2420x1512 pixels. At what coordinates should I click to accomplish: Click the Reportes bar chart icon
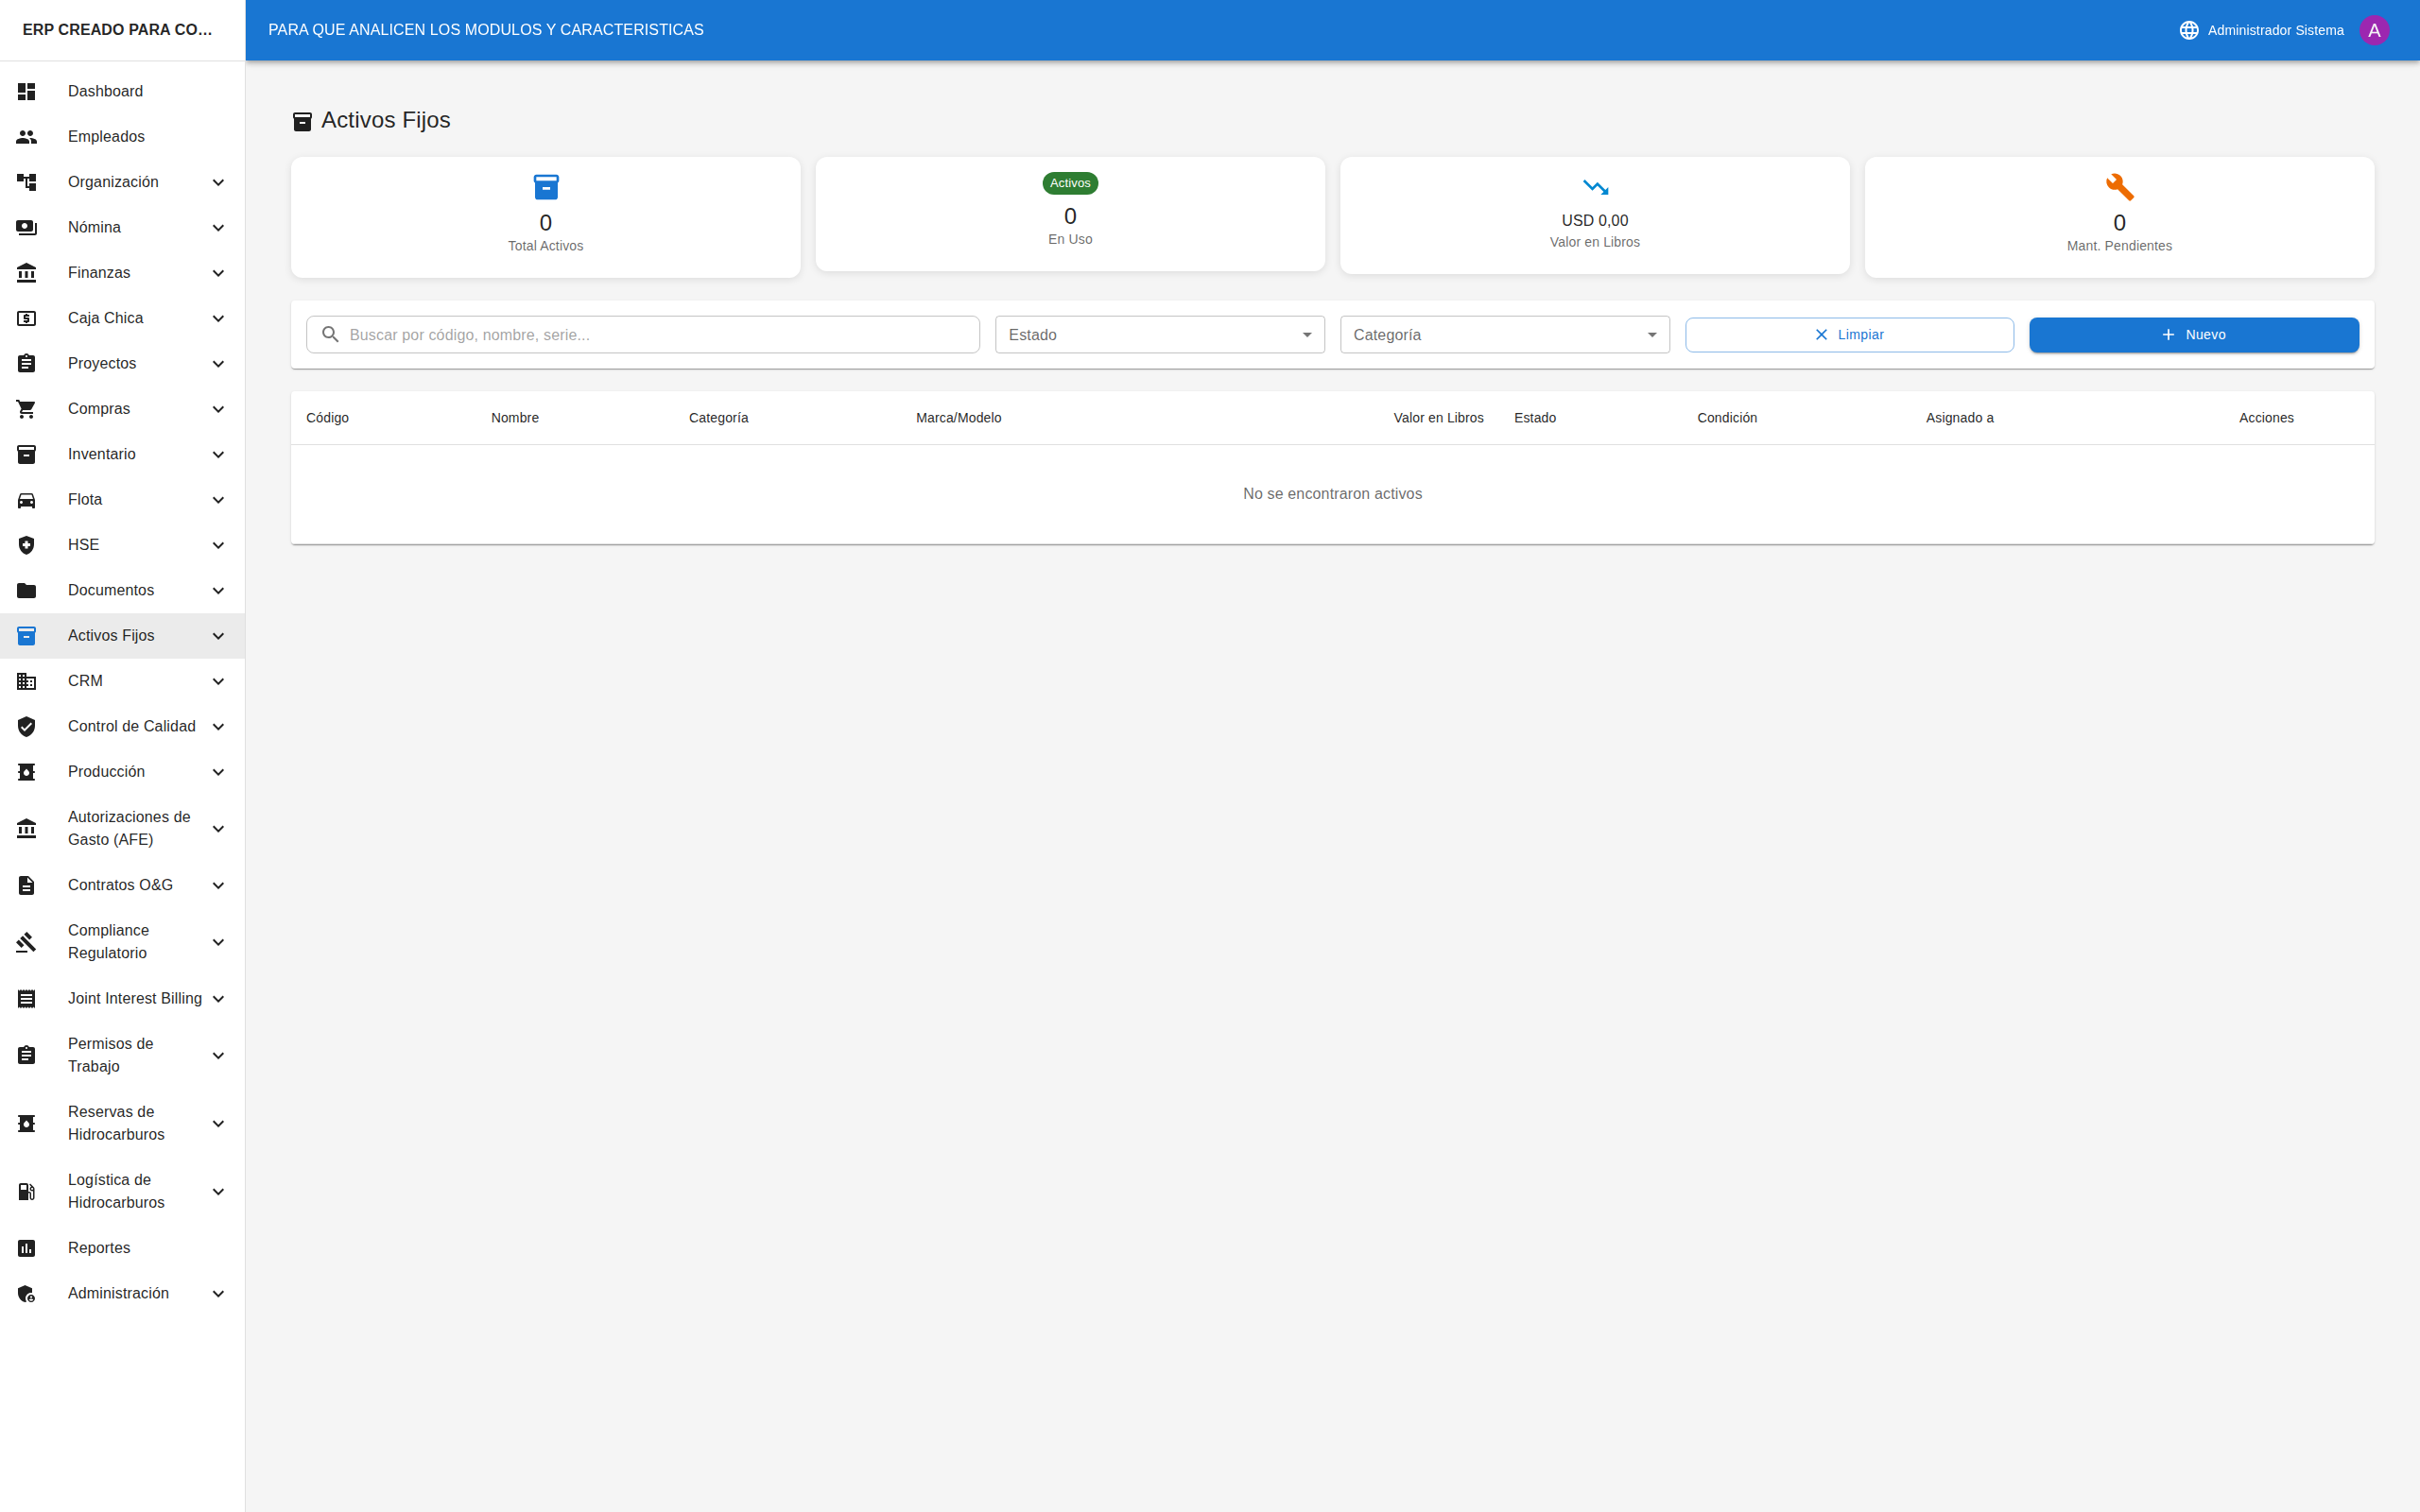26,1247
